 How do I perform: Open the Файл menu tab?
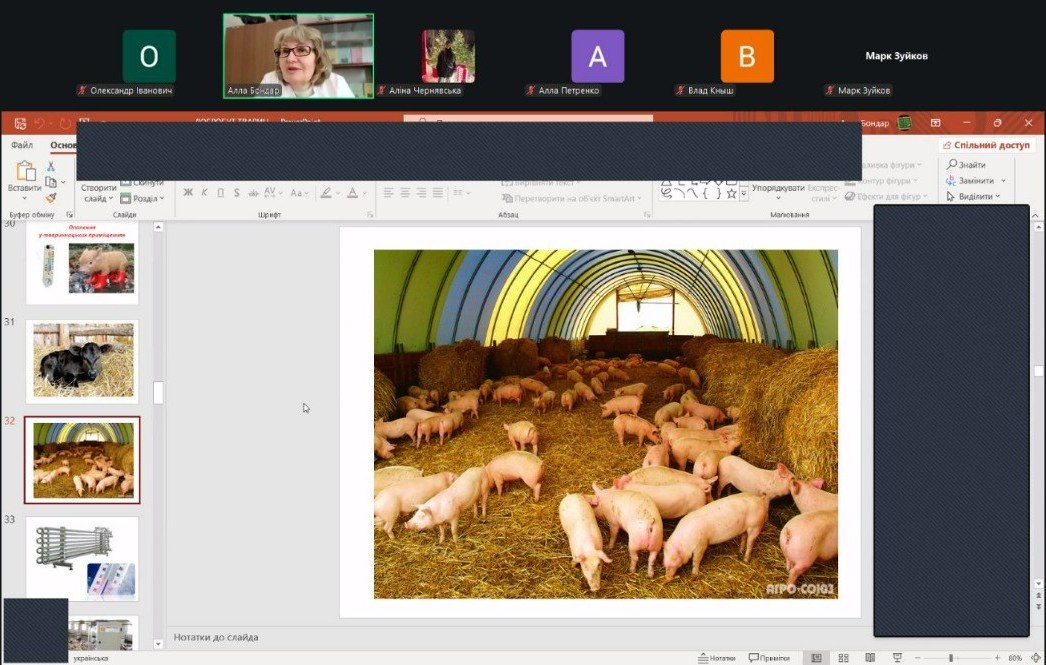(x=22, y=146)
